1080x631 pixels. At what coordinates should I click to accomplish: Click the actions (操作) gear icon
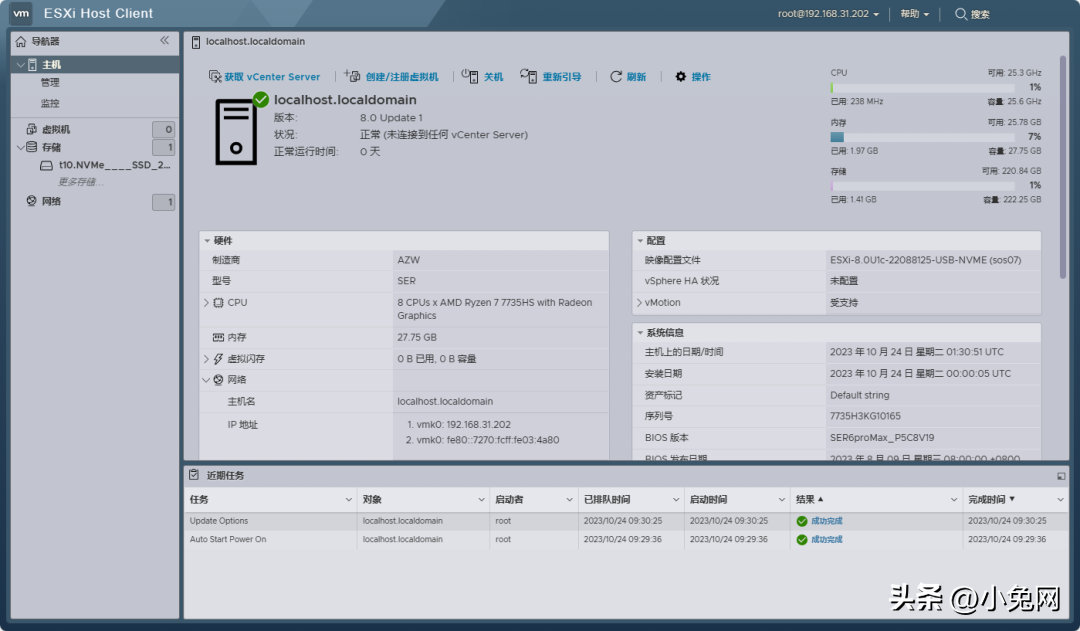pyautogui.click(x=681, y=76)
